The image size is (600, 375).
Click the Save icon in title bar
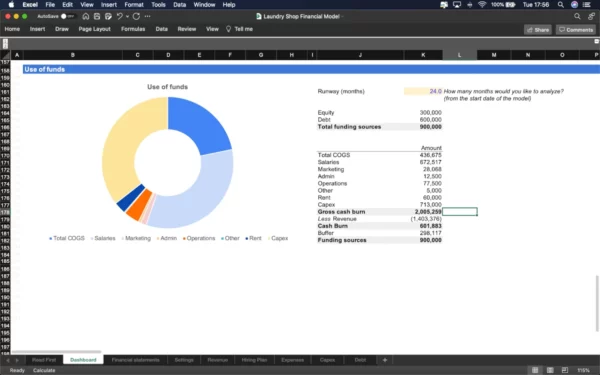click(97, 16)
